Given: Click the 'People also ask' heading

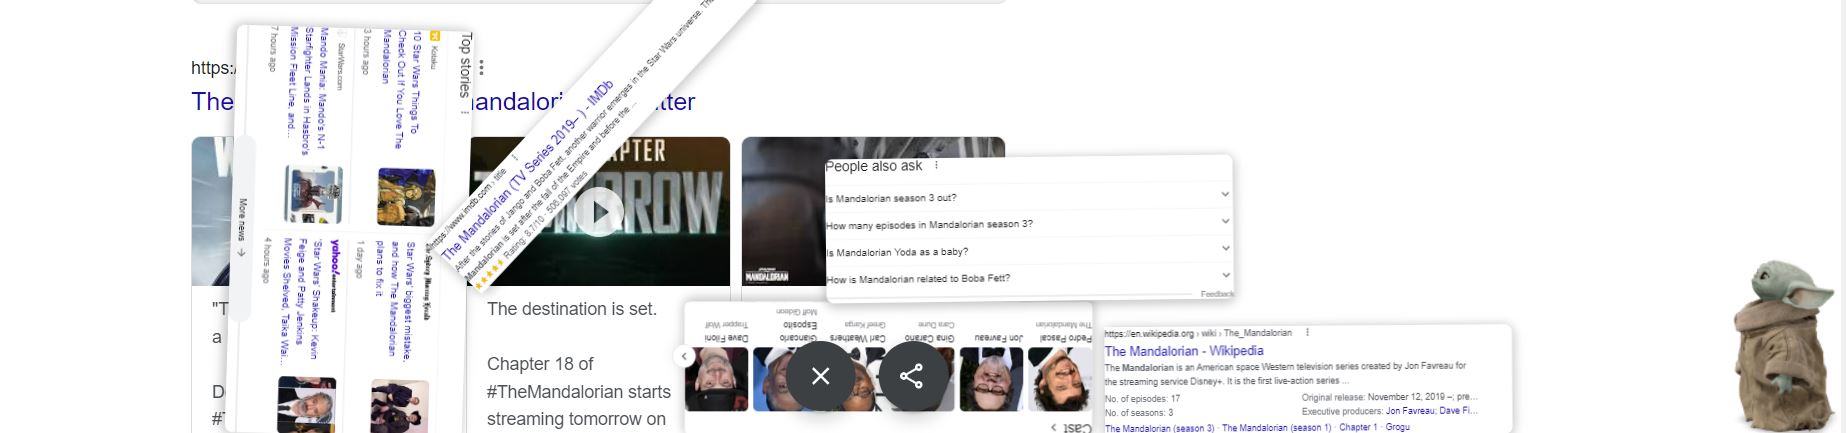Looking at the screenshot, I should [x=874, y=166].
